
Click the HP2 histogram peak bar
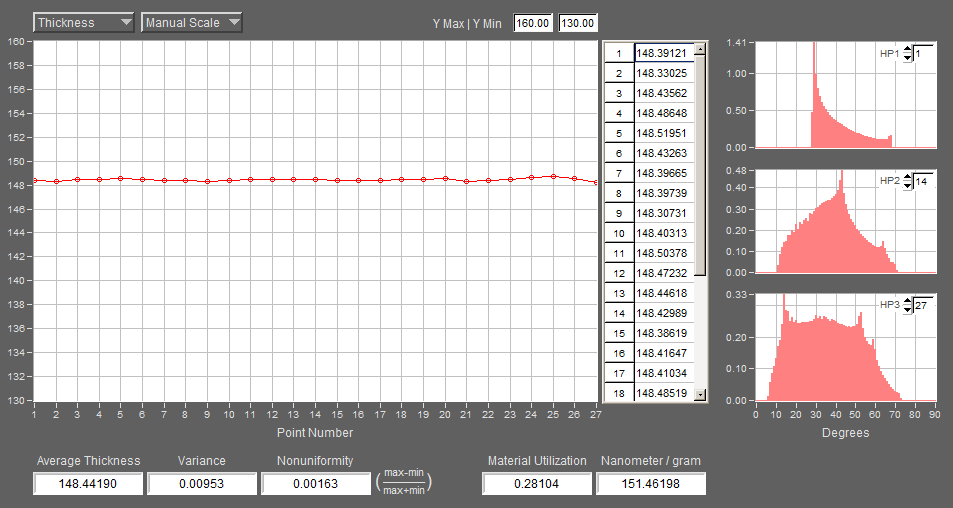point(842,221)
